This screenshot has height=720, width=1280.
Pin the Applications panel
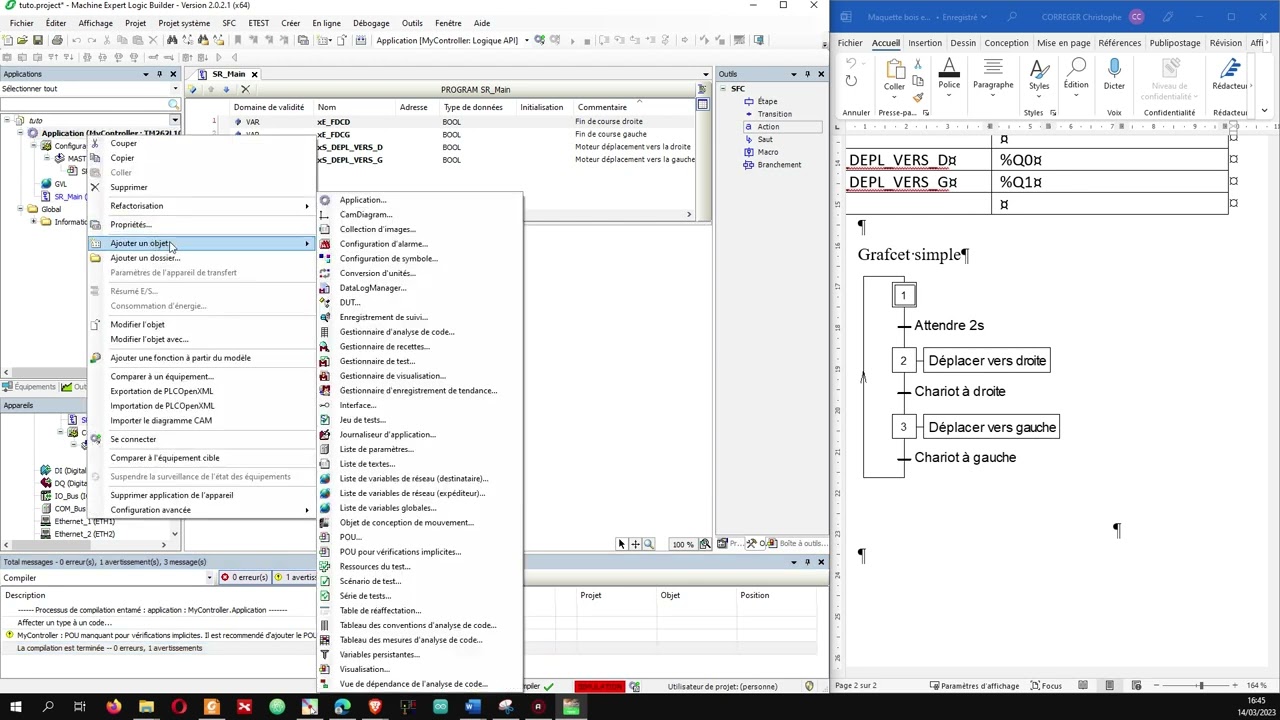coord(159,74)
